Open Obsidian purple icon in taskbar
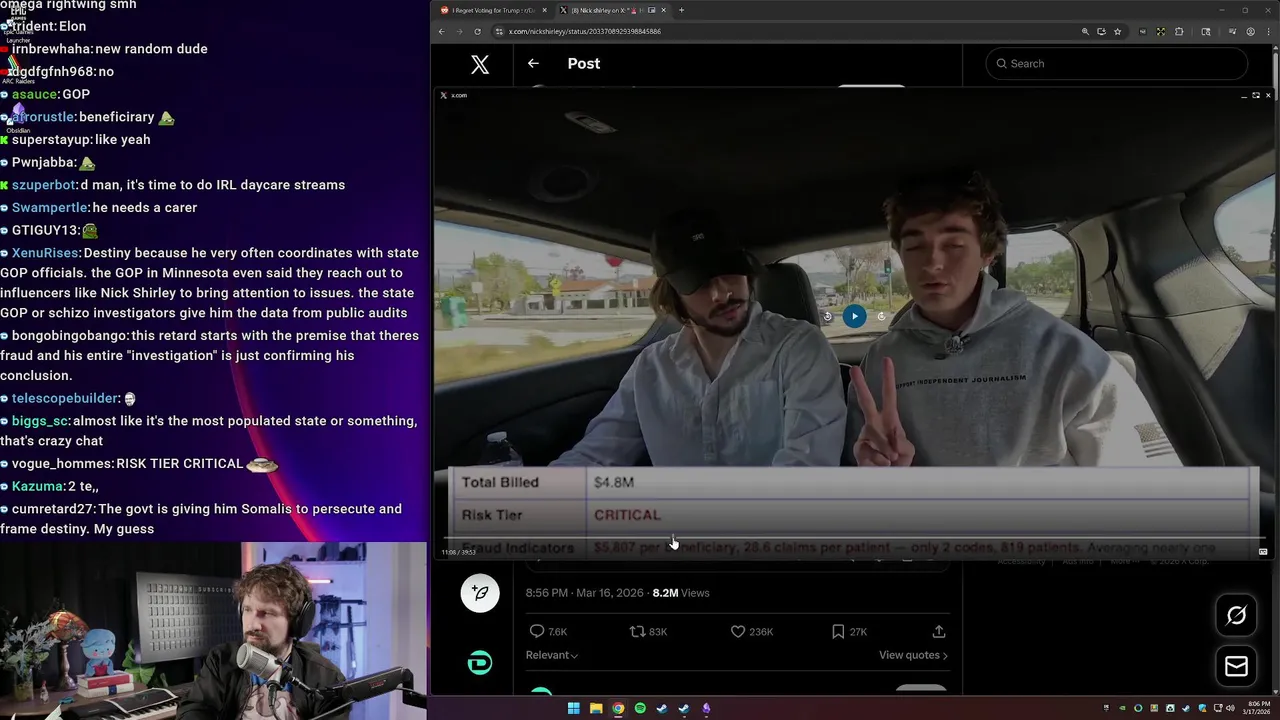The height and width of the screenshot is (720, 1280). [x=706, y=708]
